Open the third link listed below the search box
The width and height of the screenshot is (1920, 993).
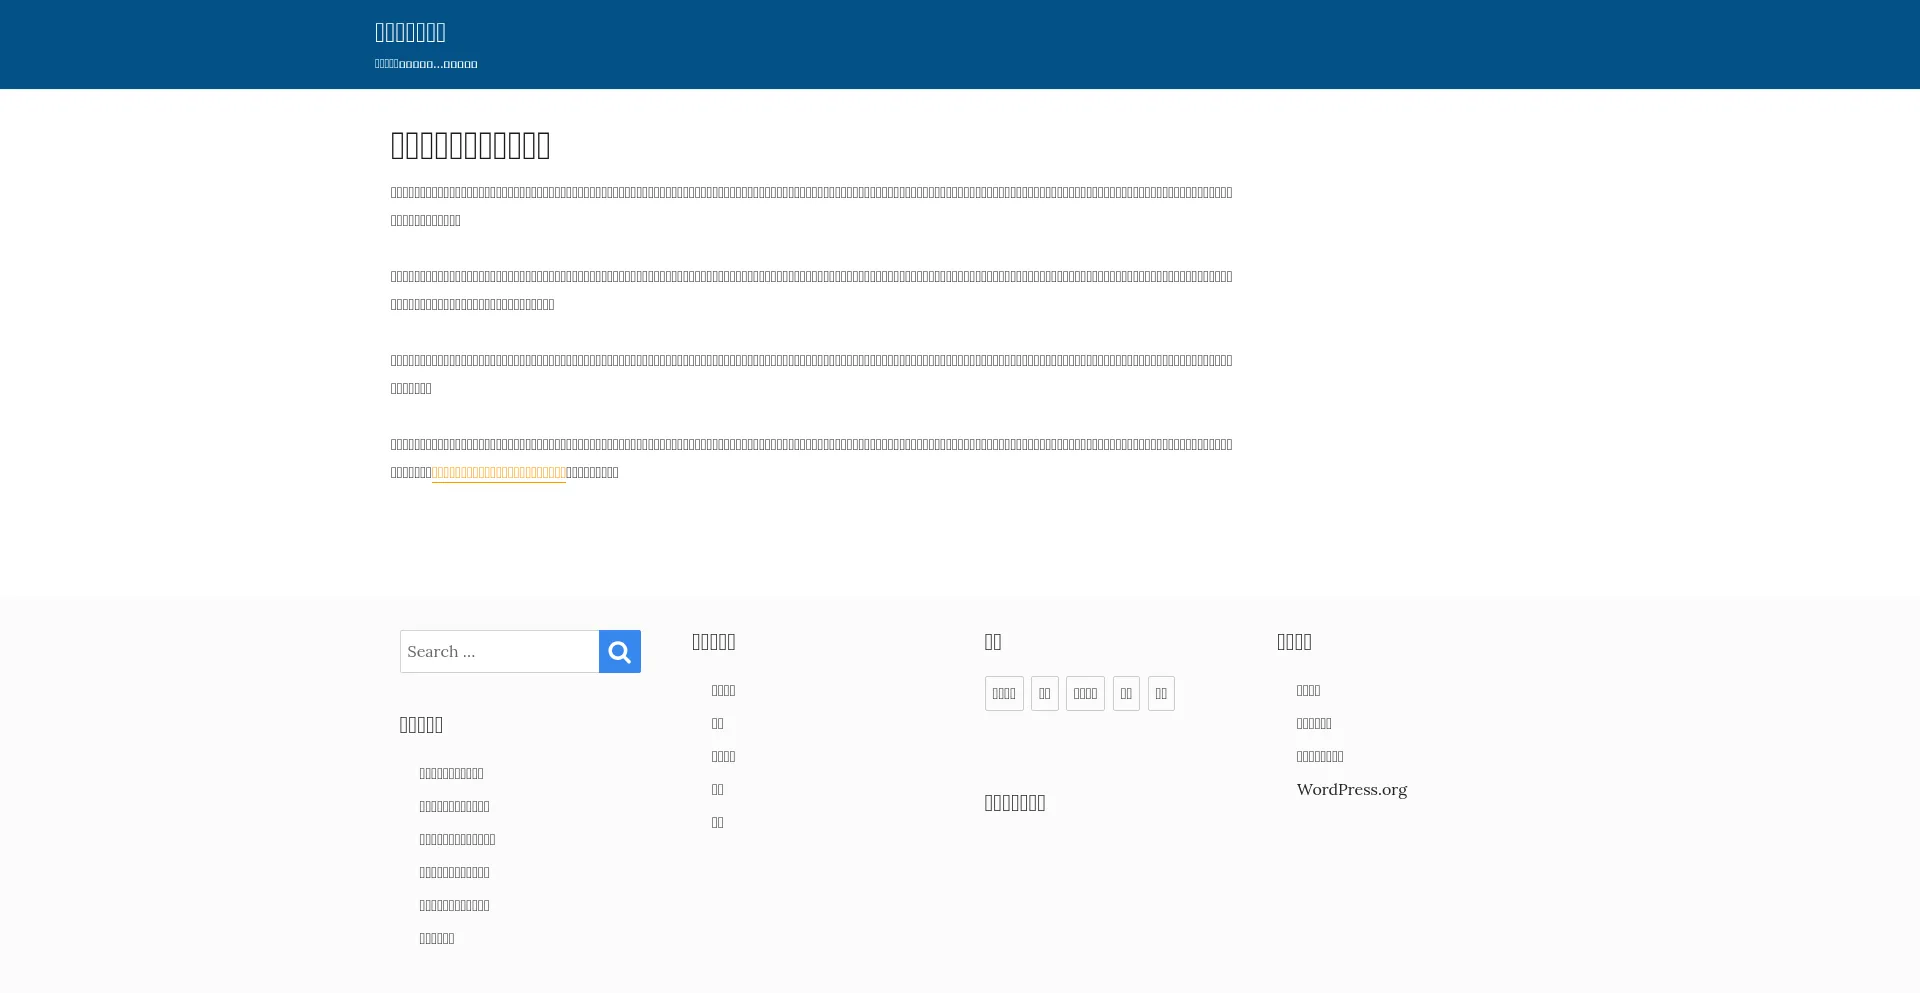pos(457,839)
